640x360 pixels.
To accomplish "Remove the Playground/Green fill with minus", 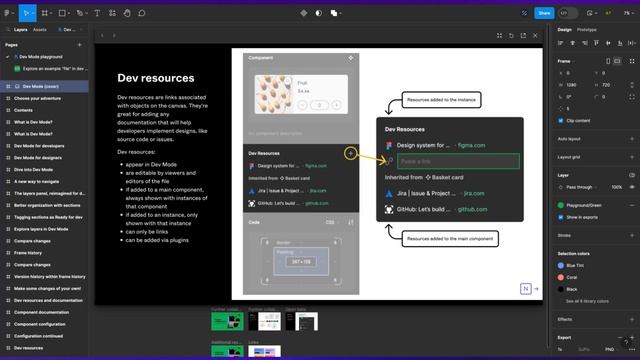I will (632, 205).
